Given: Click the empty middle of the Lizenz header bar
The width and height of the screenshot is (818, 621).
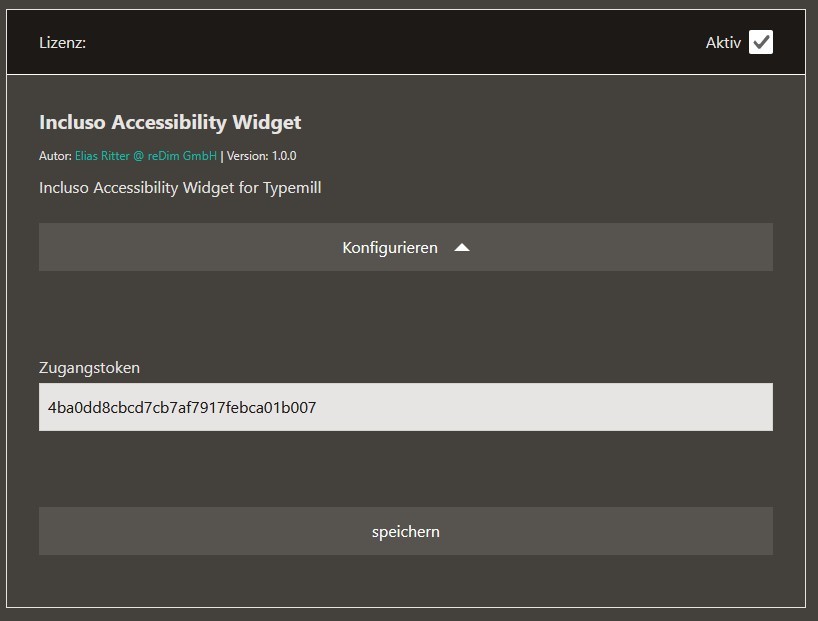Looking at the screenshot, I should tap(400, 43).
